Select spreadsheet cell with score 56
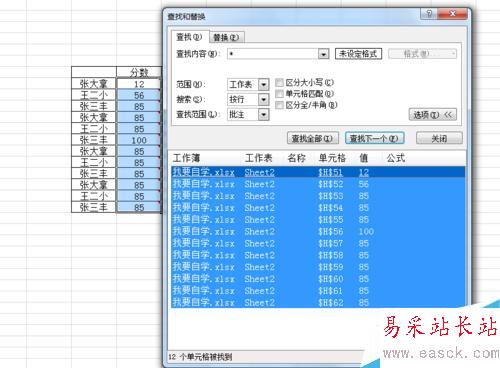 (139, 95)
